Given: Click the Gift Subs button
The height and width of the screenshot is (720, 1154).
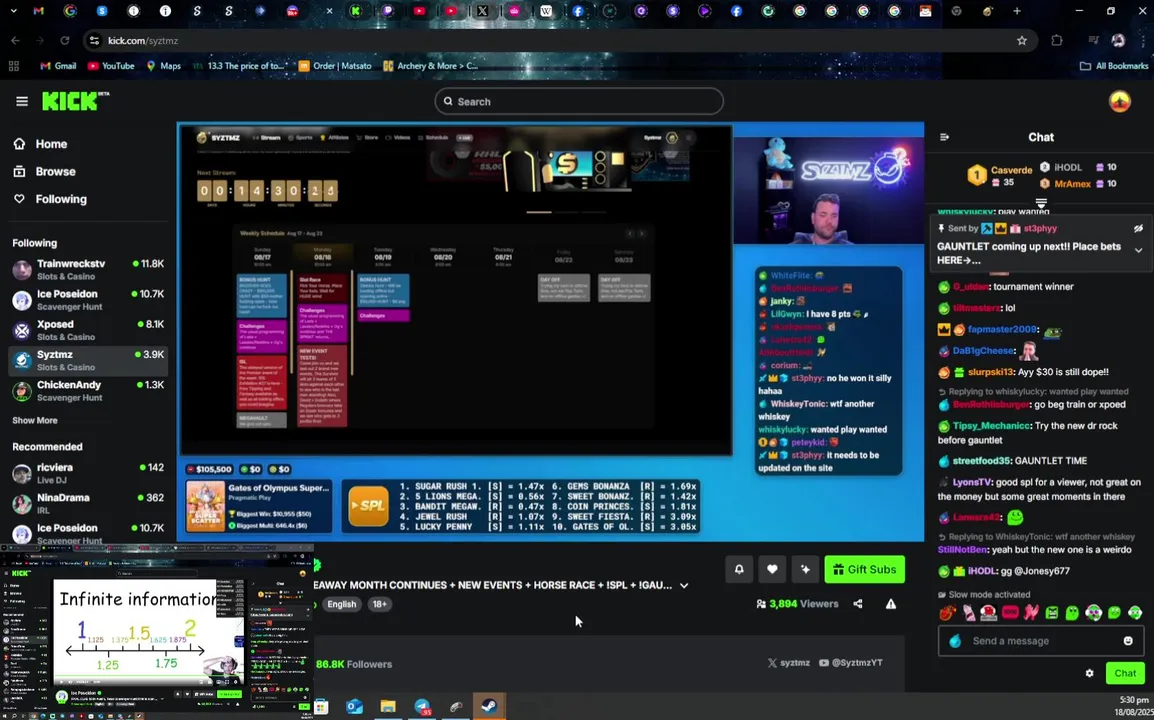Looking at the screenshot, I should 865,569.
